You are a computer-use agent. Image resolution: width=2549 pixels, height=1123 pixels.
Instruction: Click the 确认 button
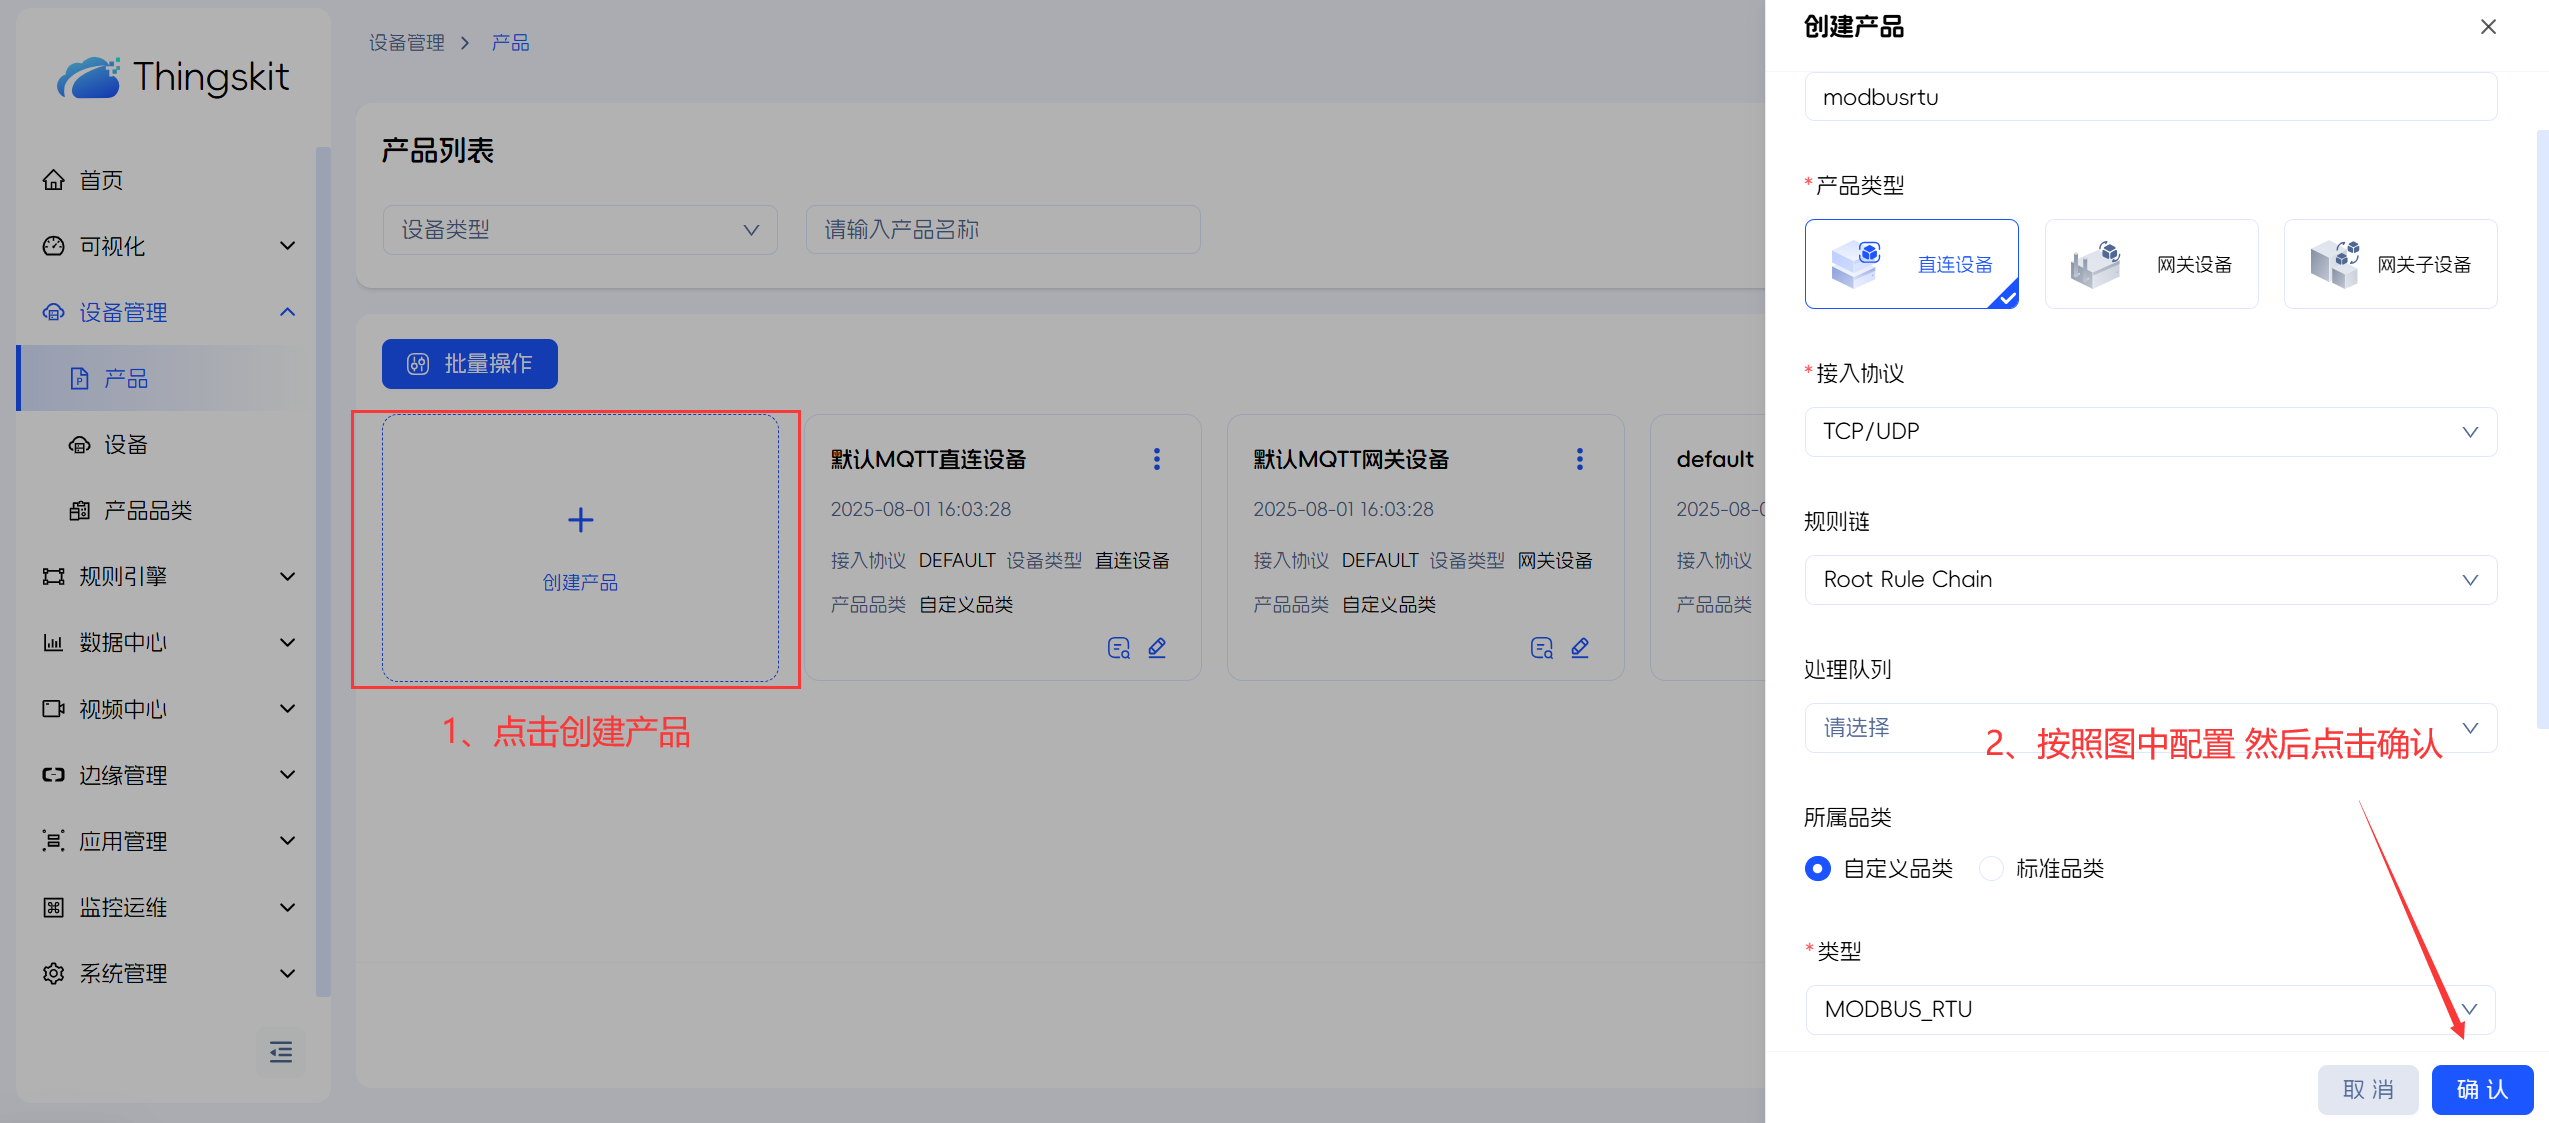[x=2481, y=1089]
